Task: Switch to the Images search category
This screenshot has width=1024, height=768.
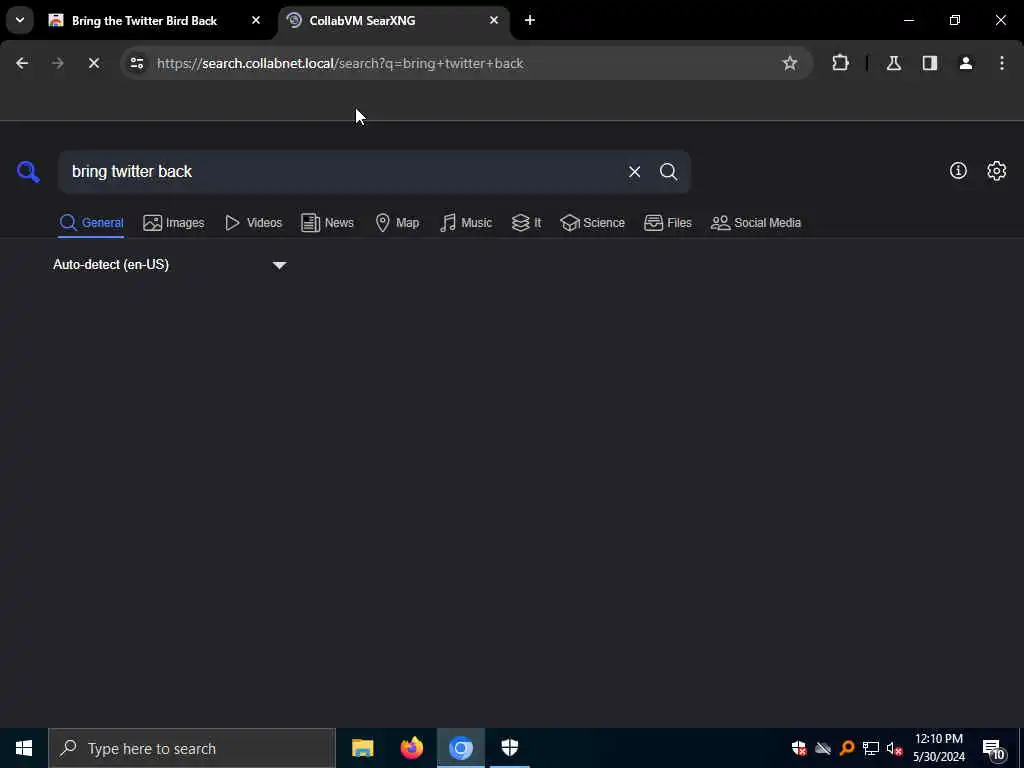Action: coord(174,223)
